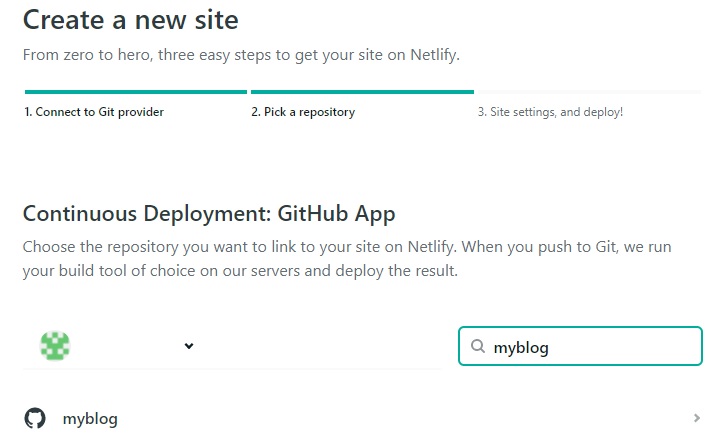Click the From zero to hero subtitle text
This screenshot has height=446, width=718.
200,55
